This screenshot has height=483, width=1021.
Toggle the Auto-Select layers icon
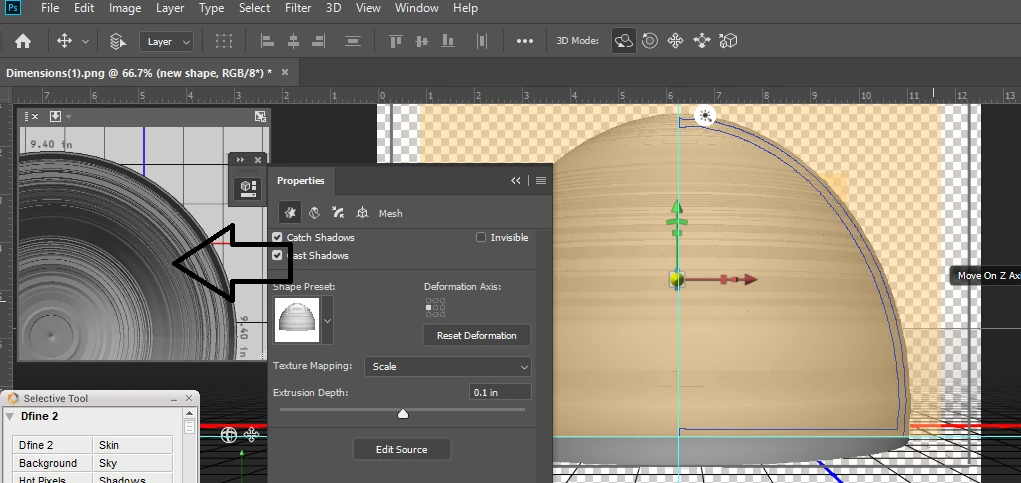pos(117,42)
